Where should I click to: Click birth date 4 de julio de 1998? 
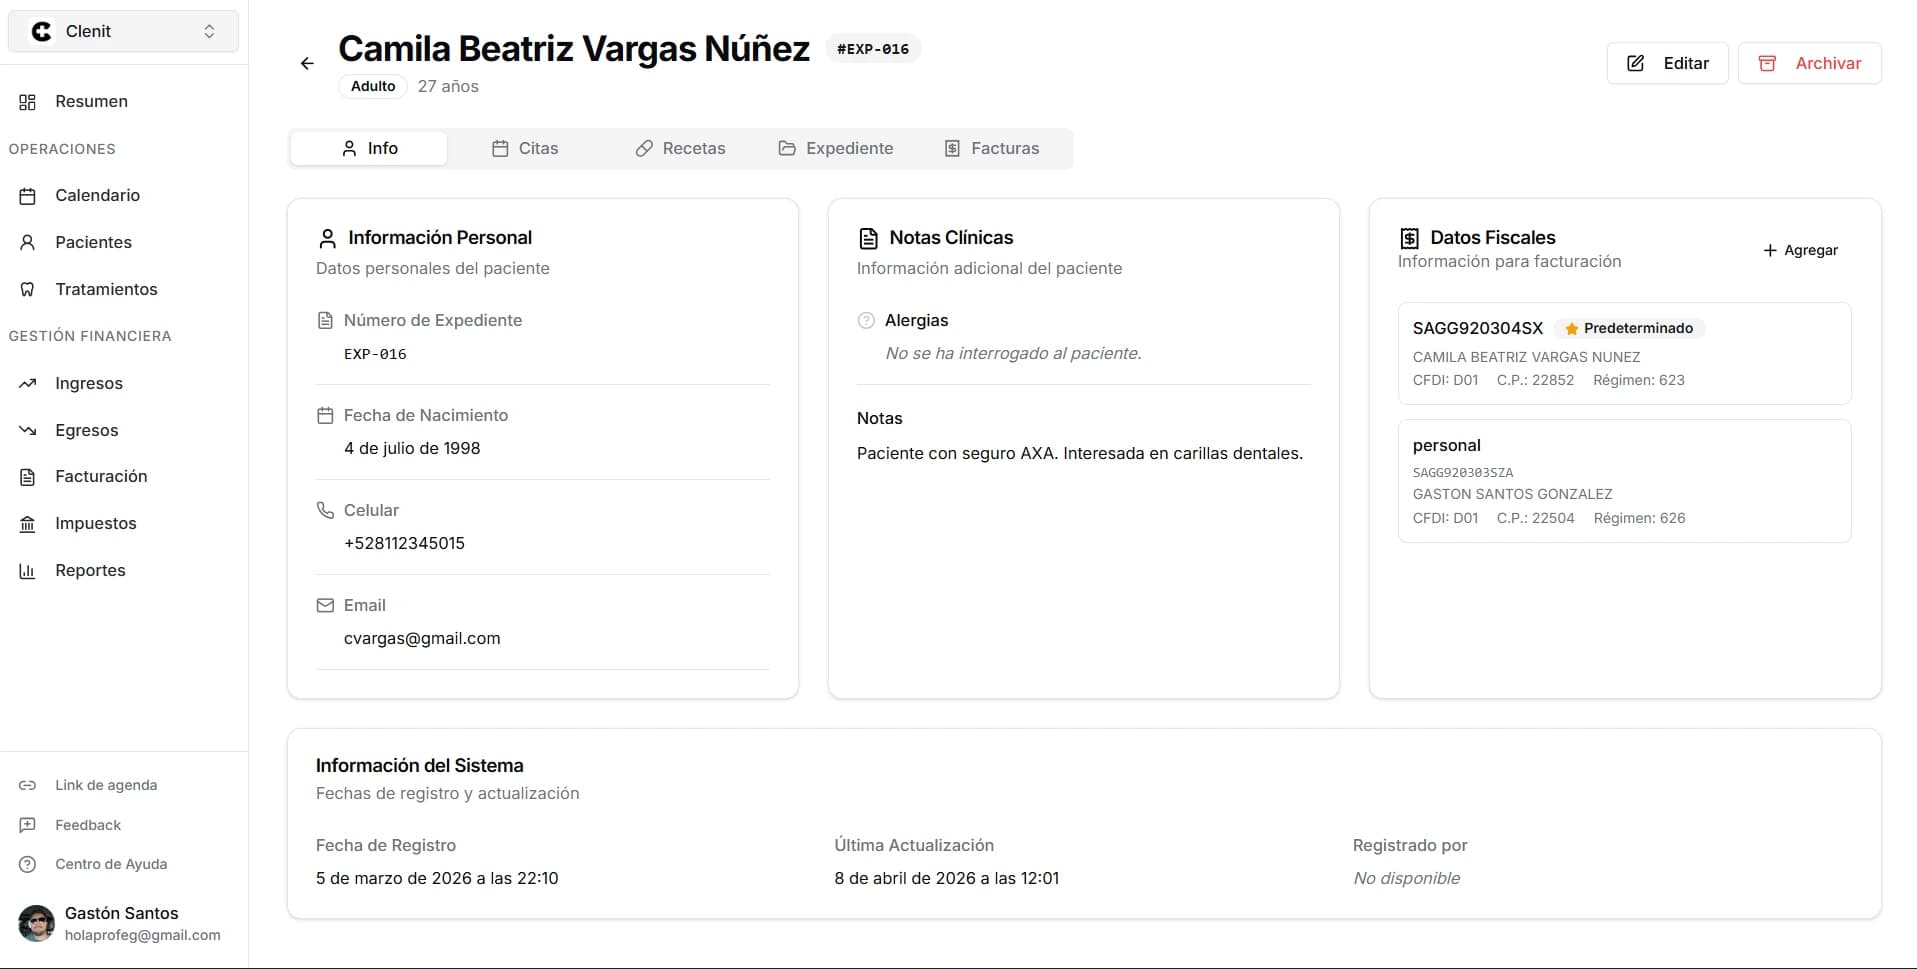coord(412,448)
